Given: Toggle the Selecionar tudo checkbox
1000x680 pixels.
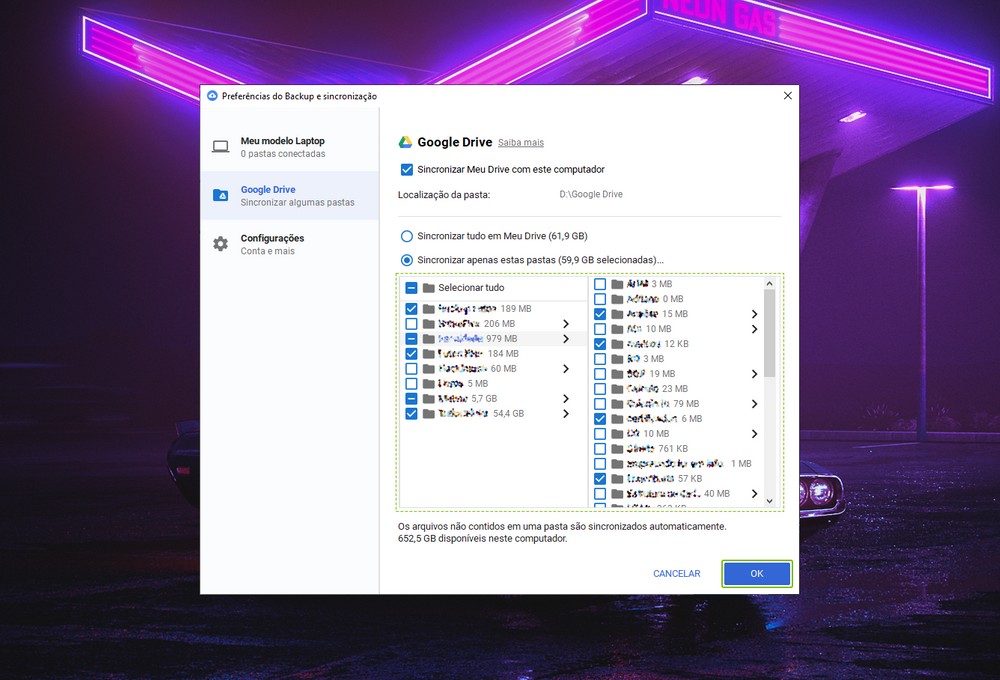Looking at the screenshot, I should [x=411, y=288].
